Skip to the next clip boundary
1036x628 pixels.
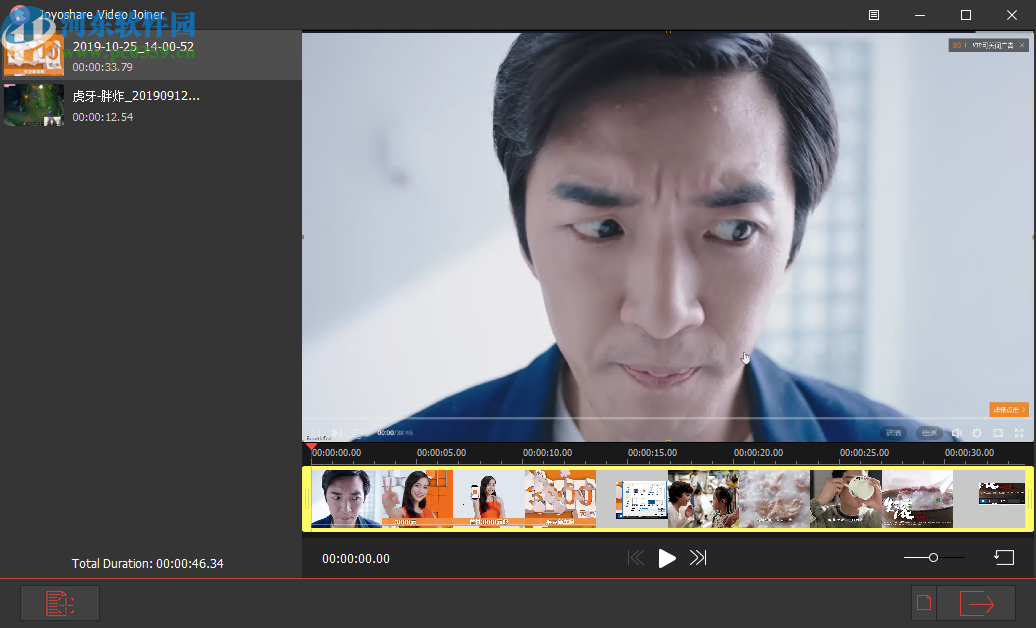(698, 558)
